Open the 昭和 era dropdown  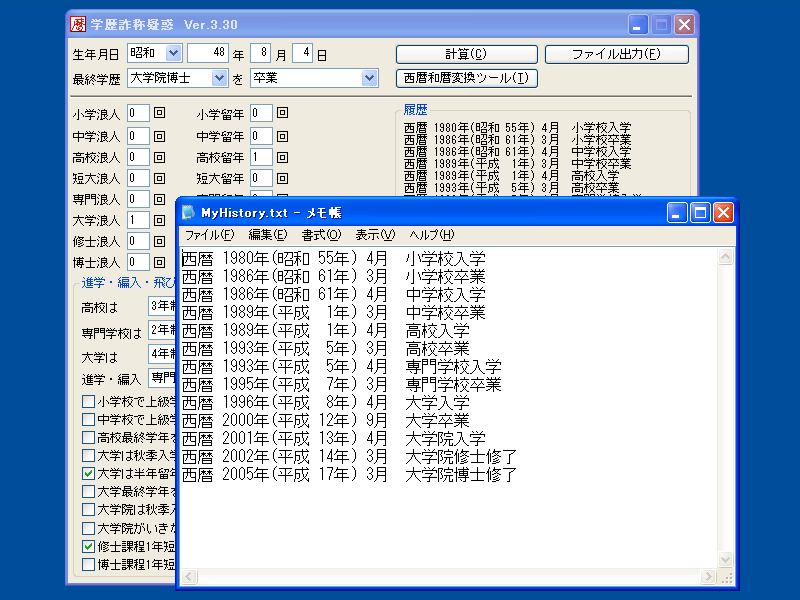click(172, 53)
